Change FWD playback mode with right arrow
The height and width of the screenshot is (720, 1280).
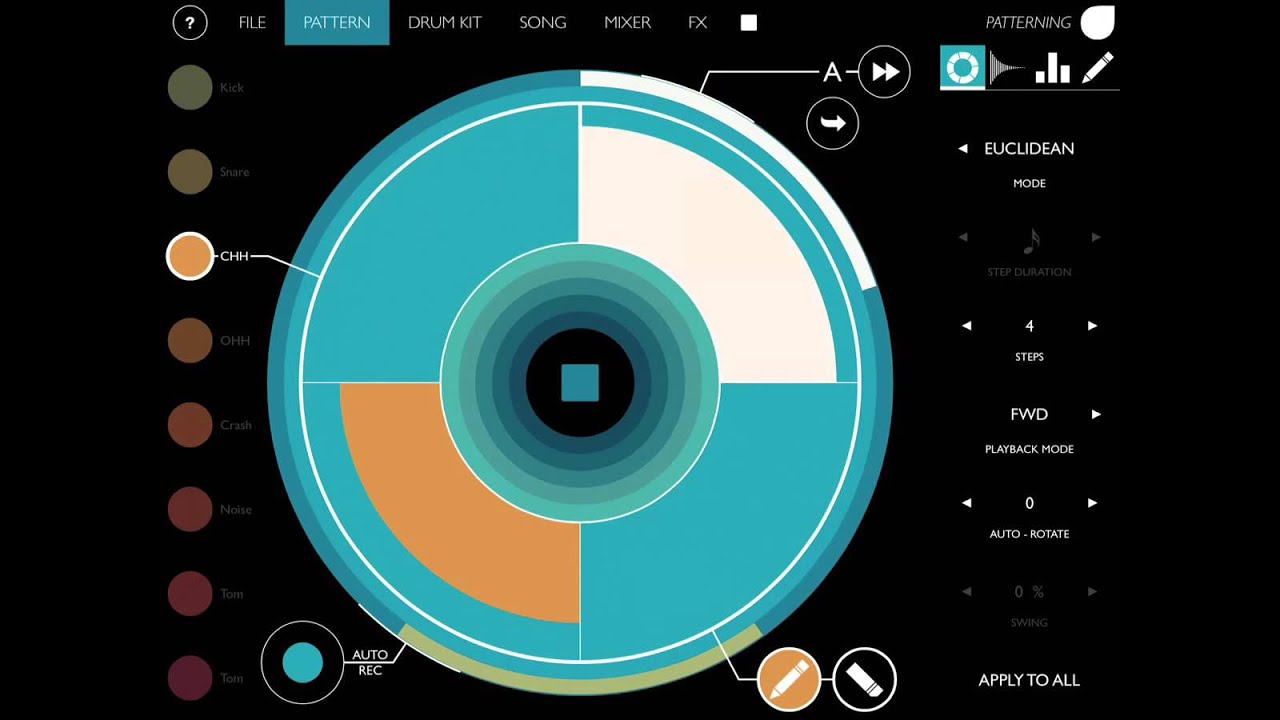[1096, 414]
